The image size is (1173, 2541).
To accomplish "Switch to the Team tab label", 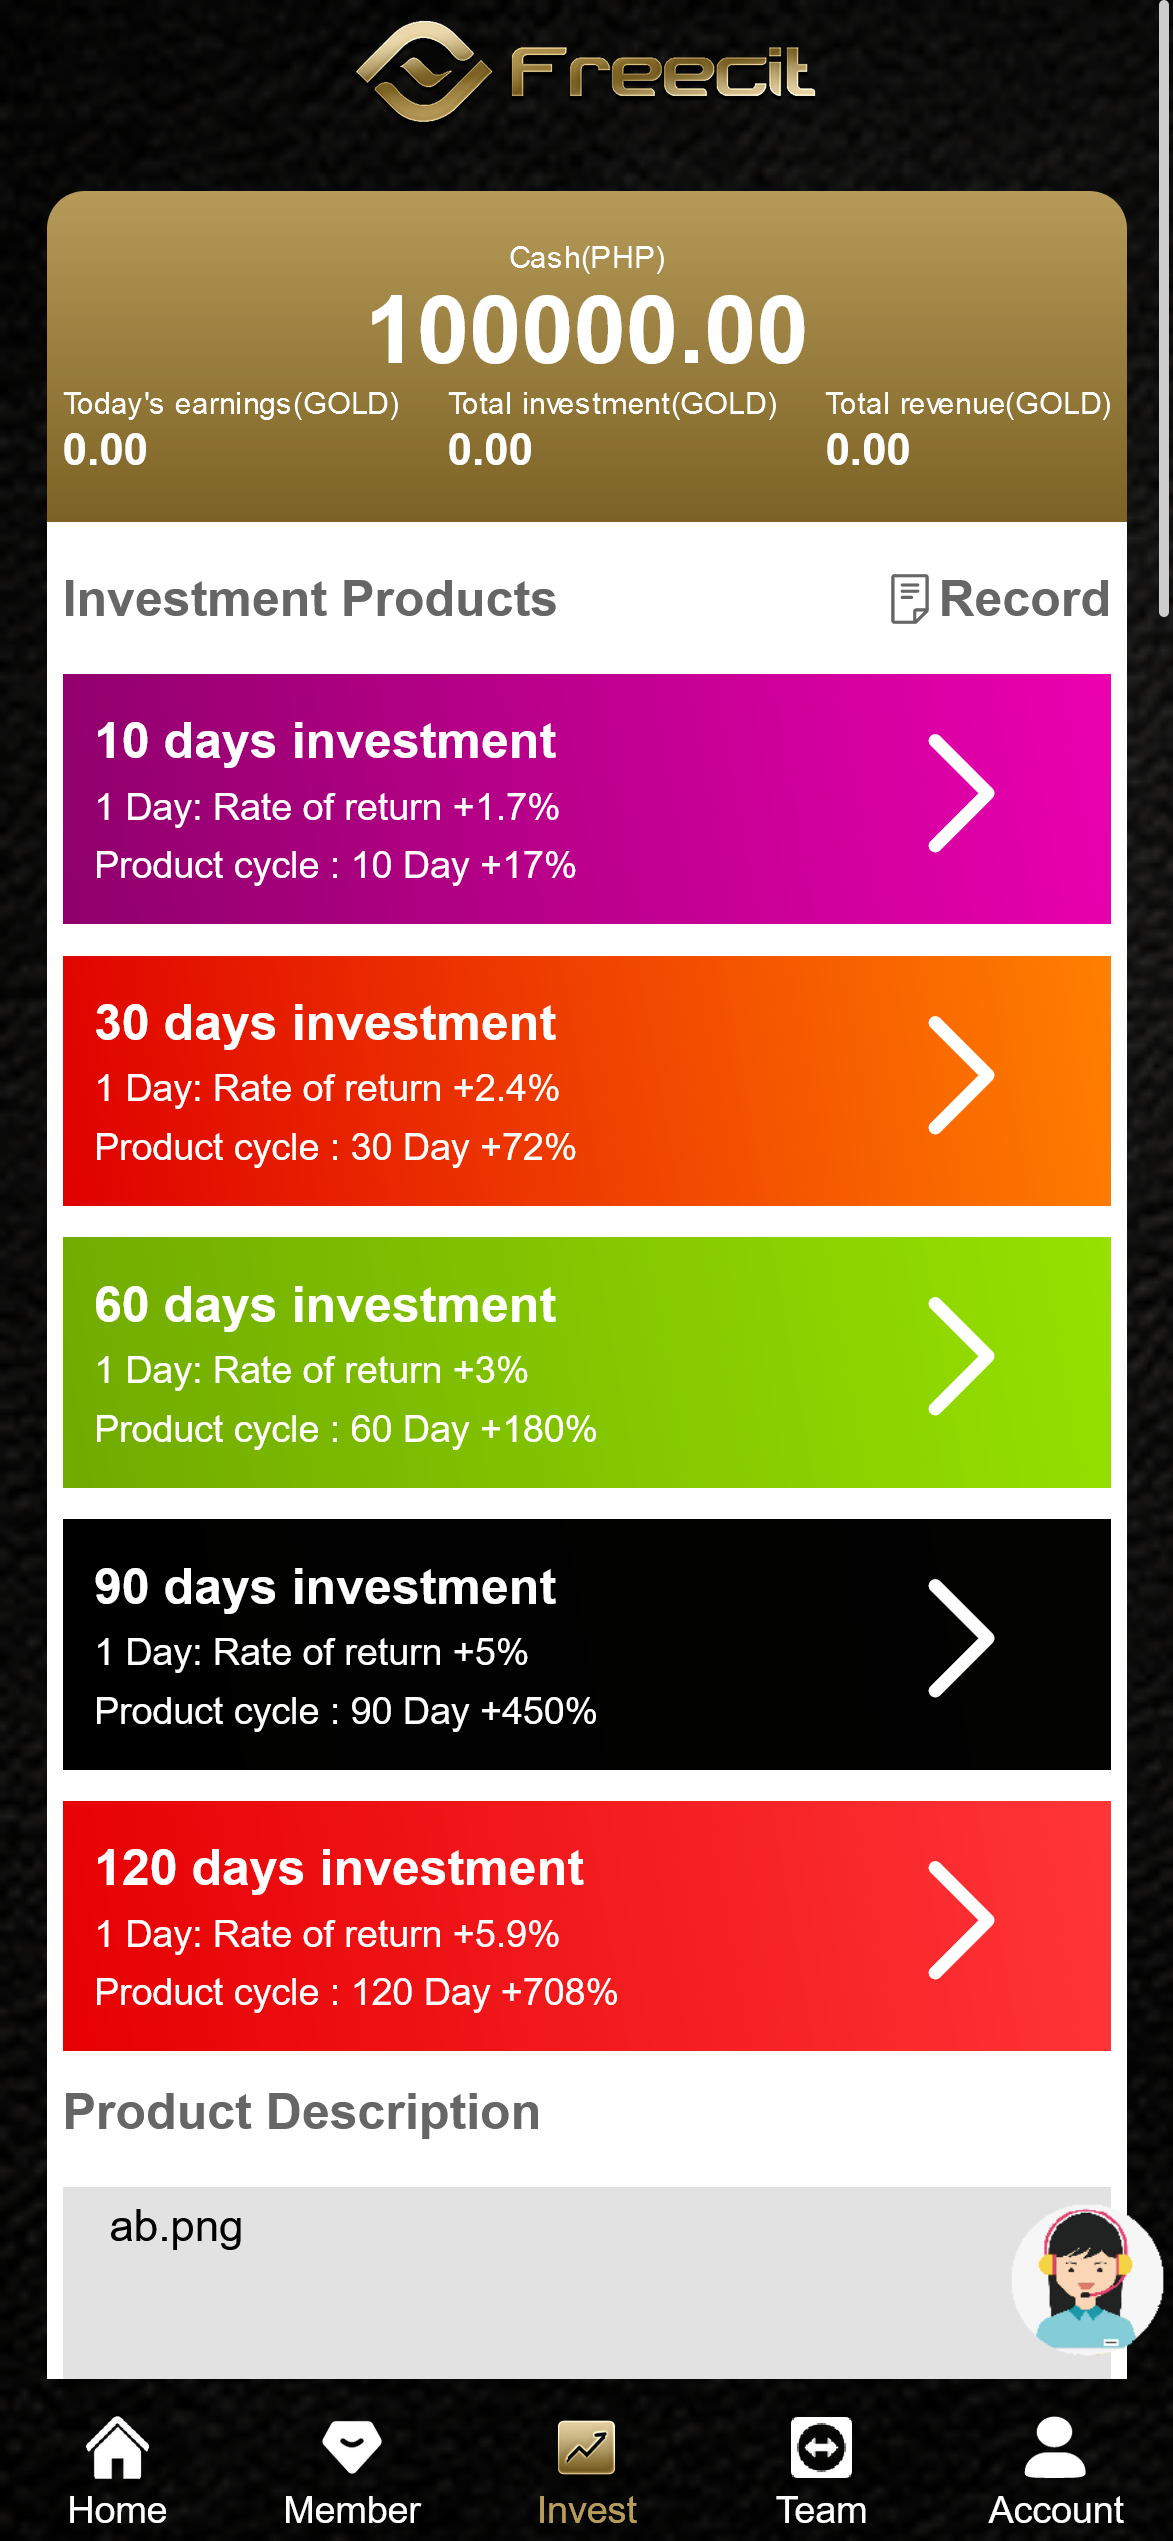I will [x=821, y=2510].
